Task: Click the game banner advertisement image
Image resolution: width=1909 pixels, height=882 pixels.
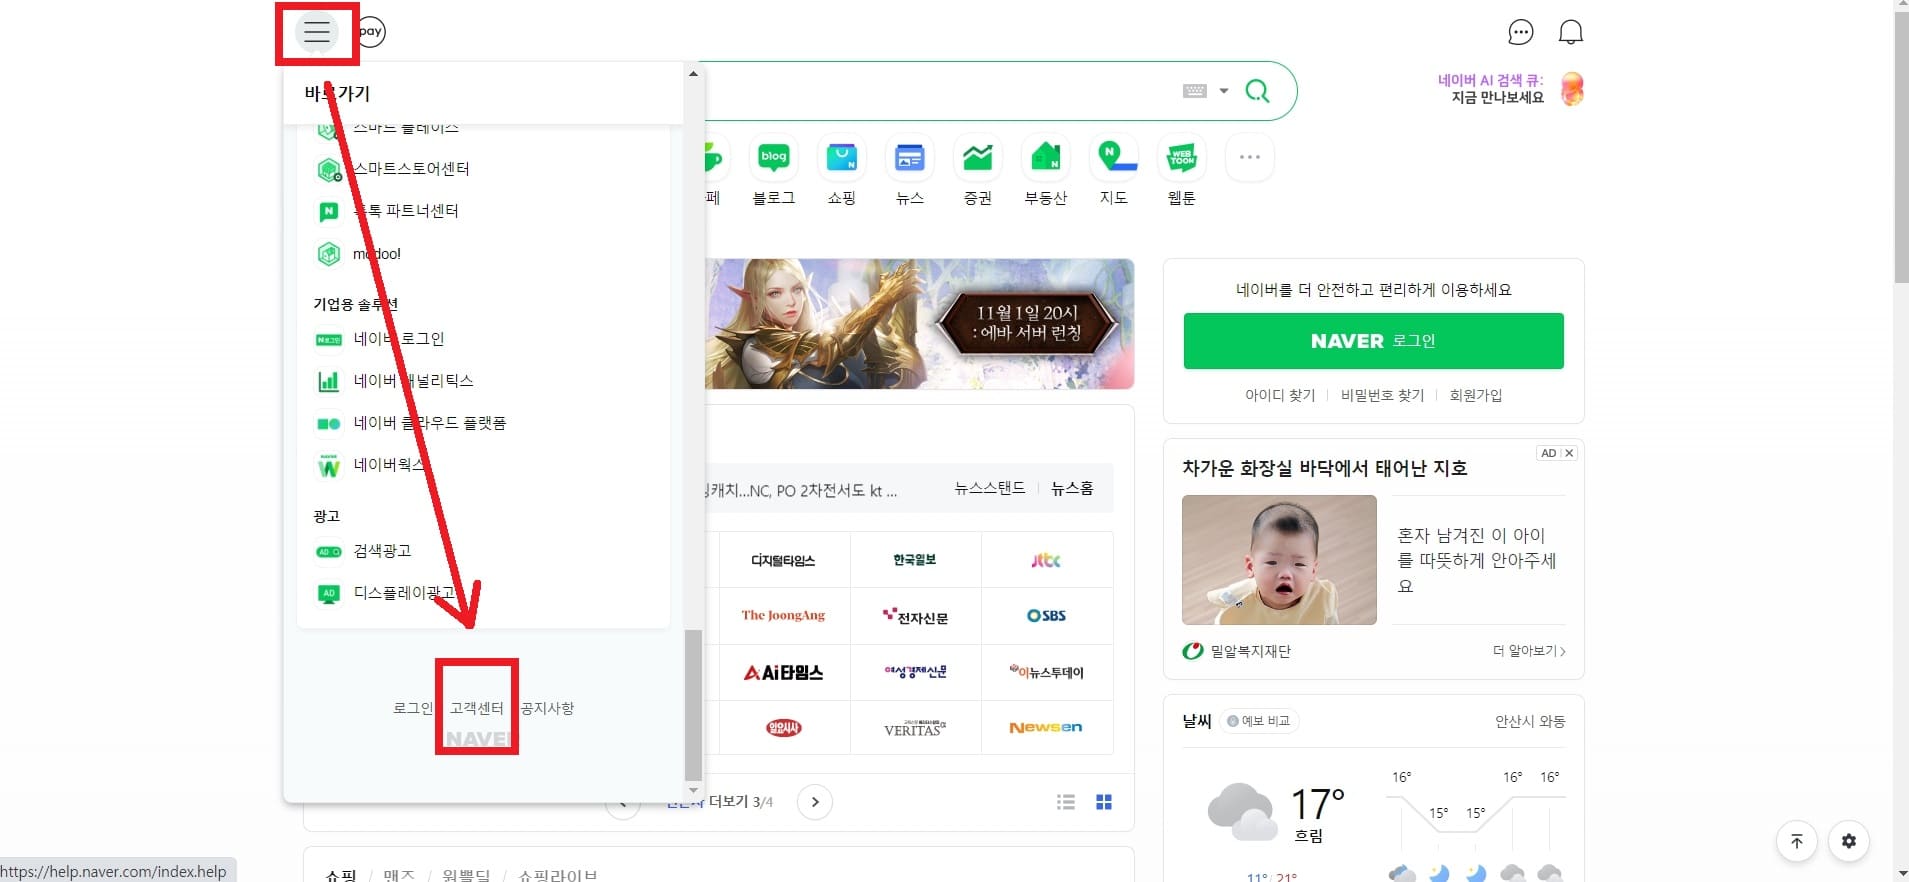Action: tap(919, 324)
